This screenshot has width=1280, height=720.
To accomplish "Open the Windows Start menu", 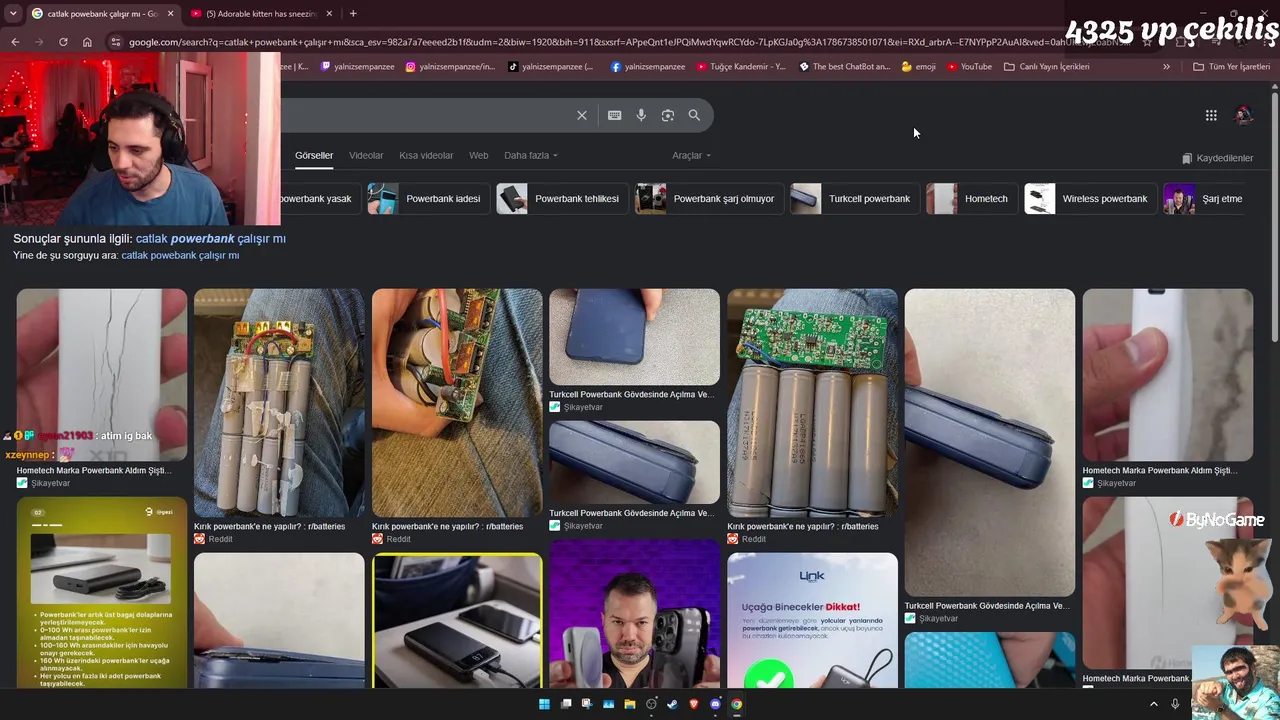I will point(544,704).
